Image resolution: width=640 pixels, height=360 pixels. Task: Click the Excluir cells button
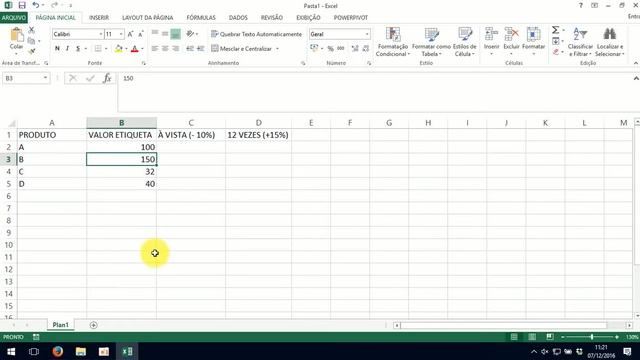tap(511, 42)
